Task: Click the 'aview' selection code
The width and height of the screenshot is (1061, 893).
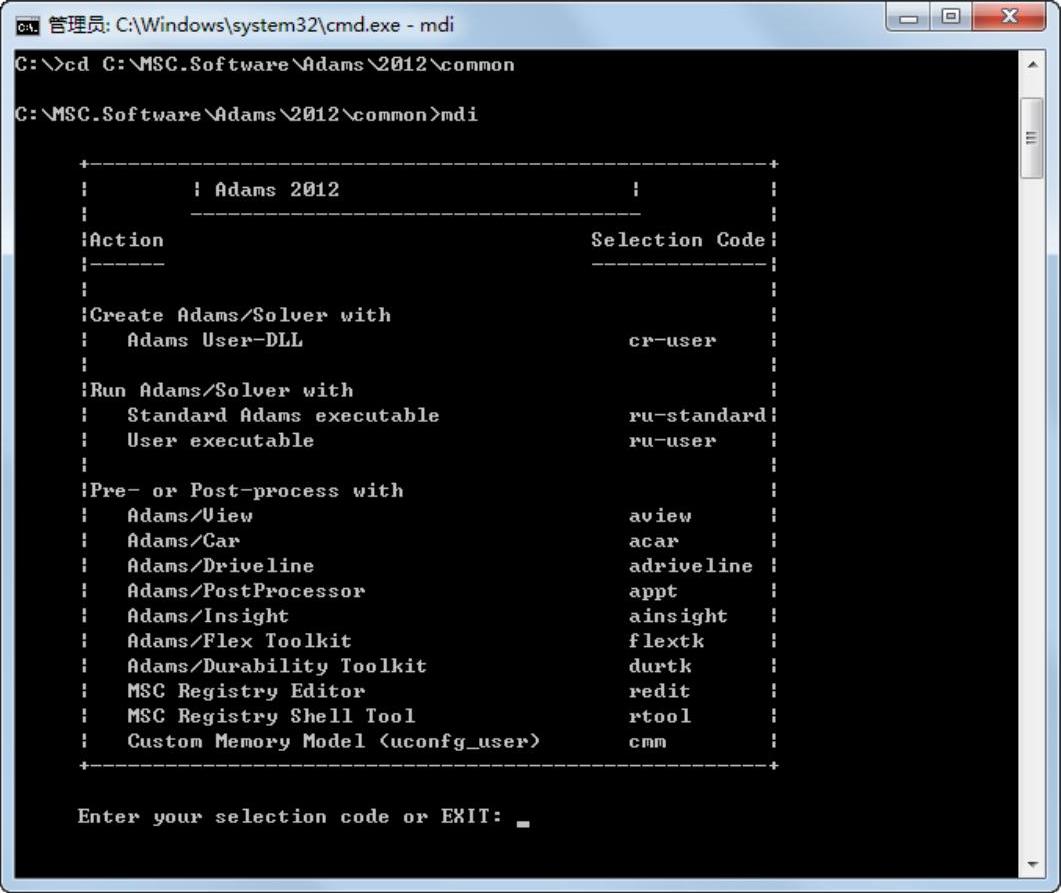Action: (x=660, y=516)
